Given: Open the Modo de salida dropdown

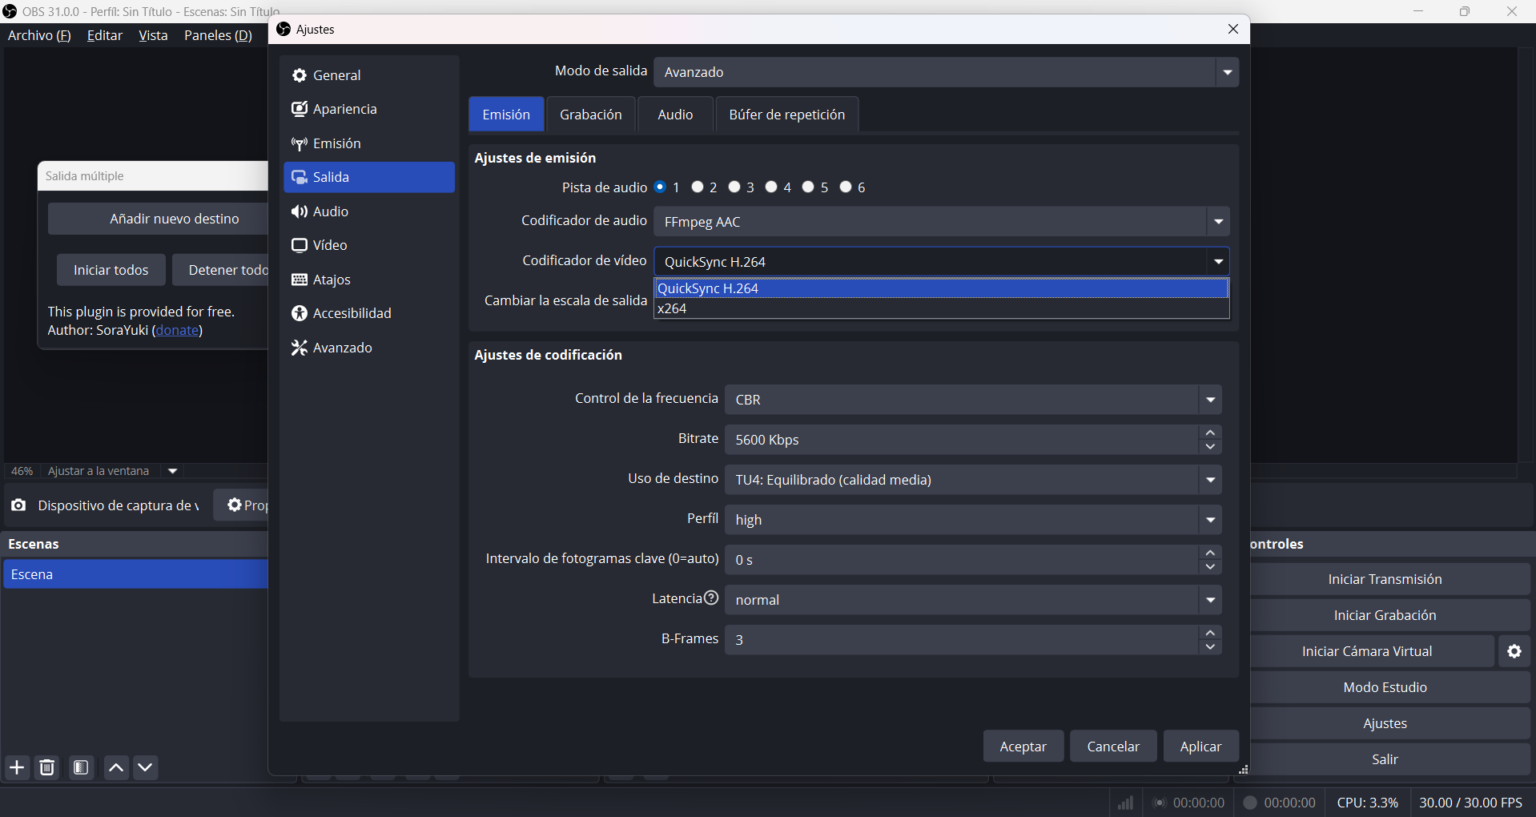Looking at the screenshot, I should (1227, 72).
